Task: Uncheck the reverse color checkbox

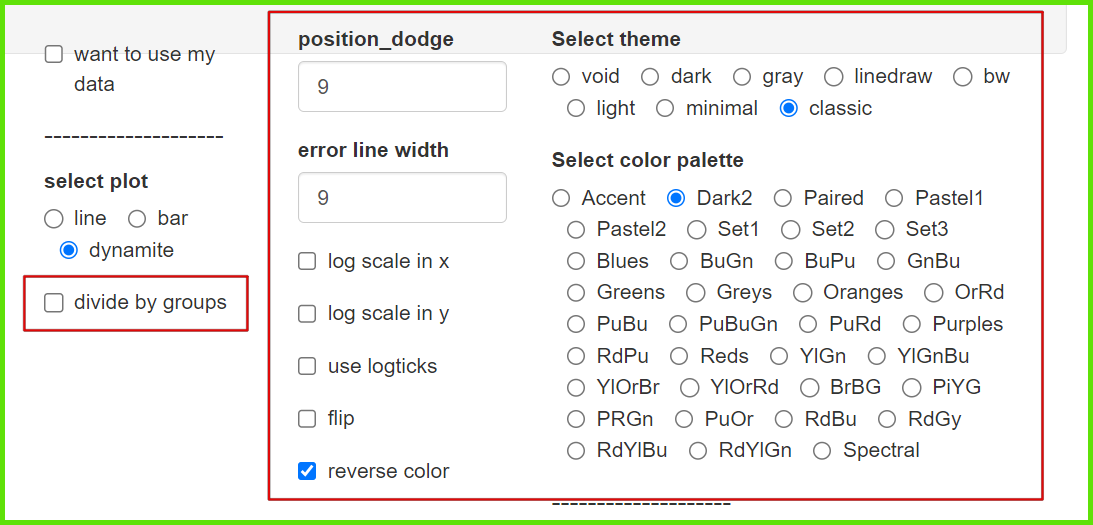Action: tap(307, 471)
